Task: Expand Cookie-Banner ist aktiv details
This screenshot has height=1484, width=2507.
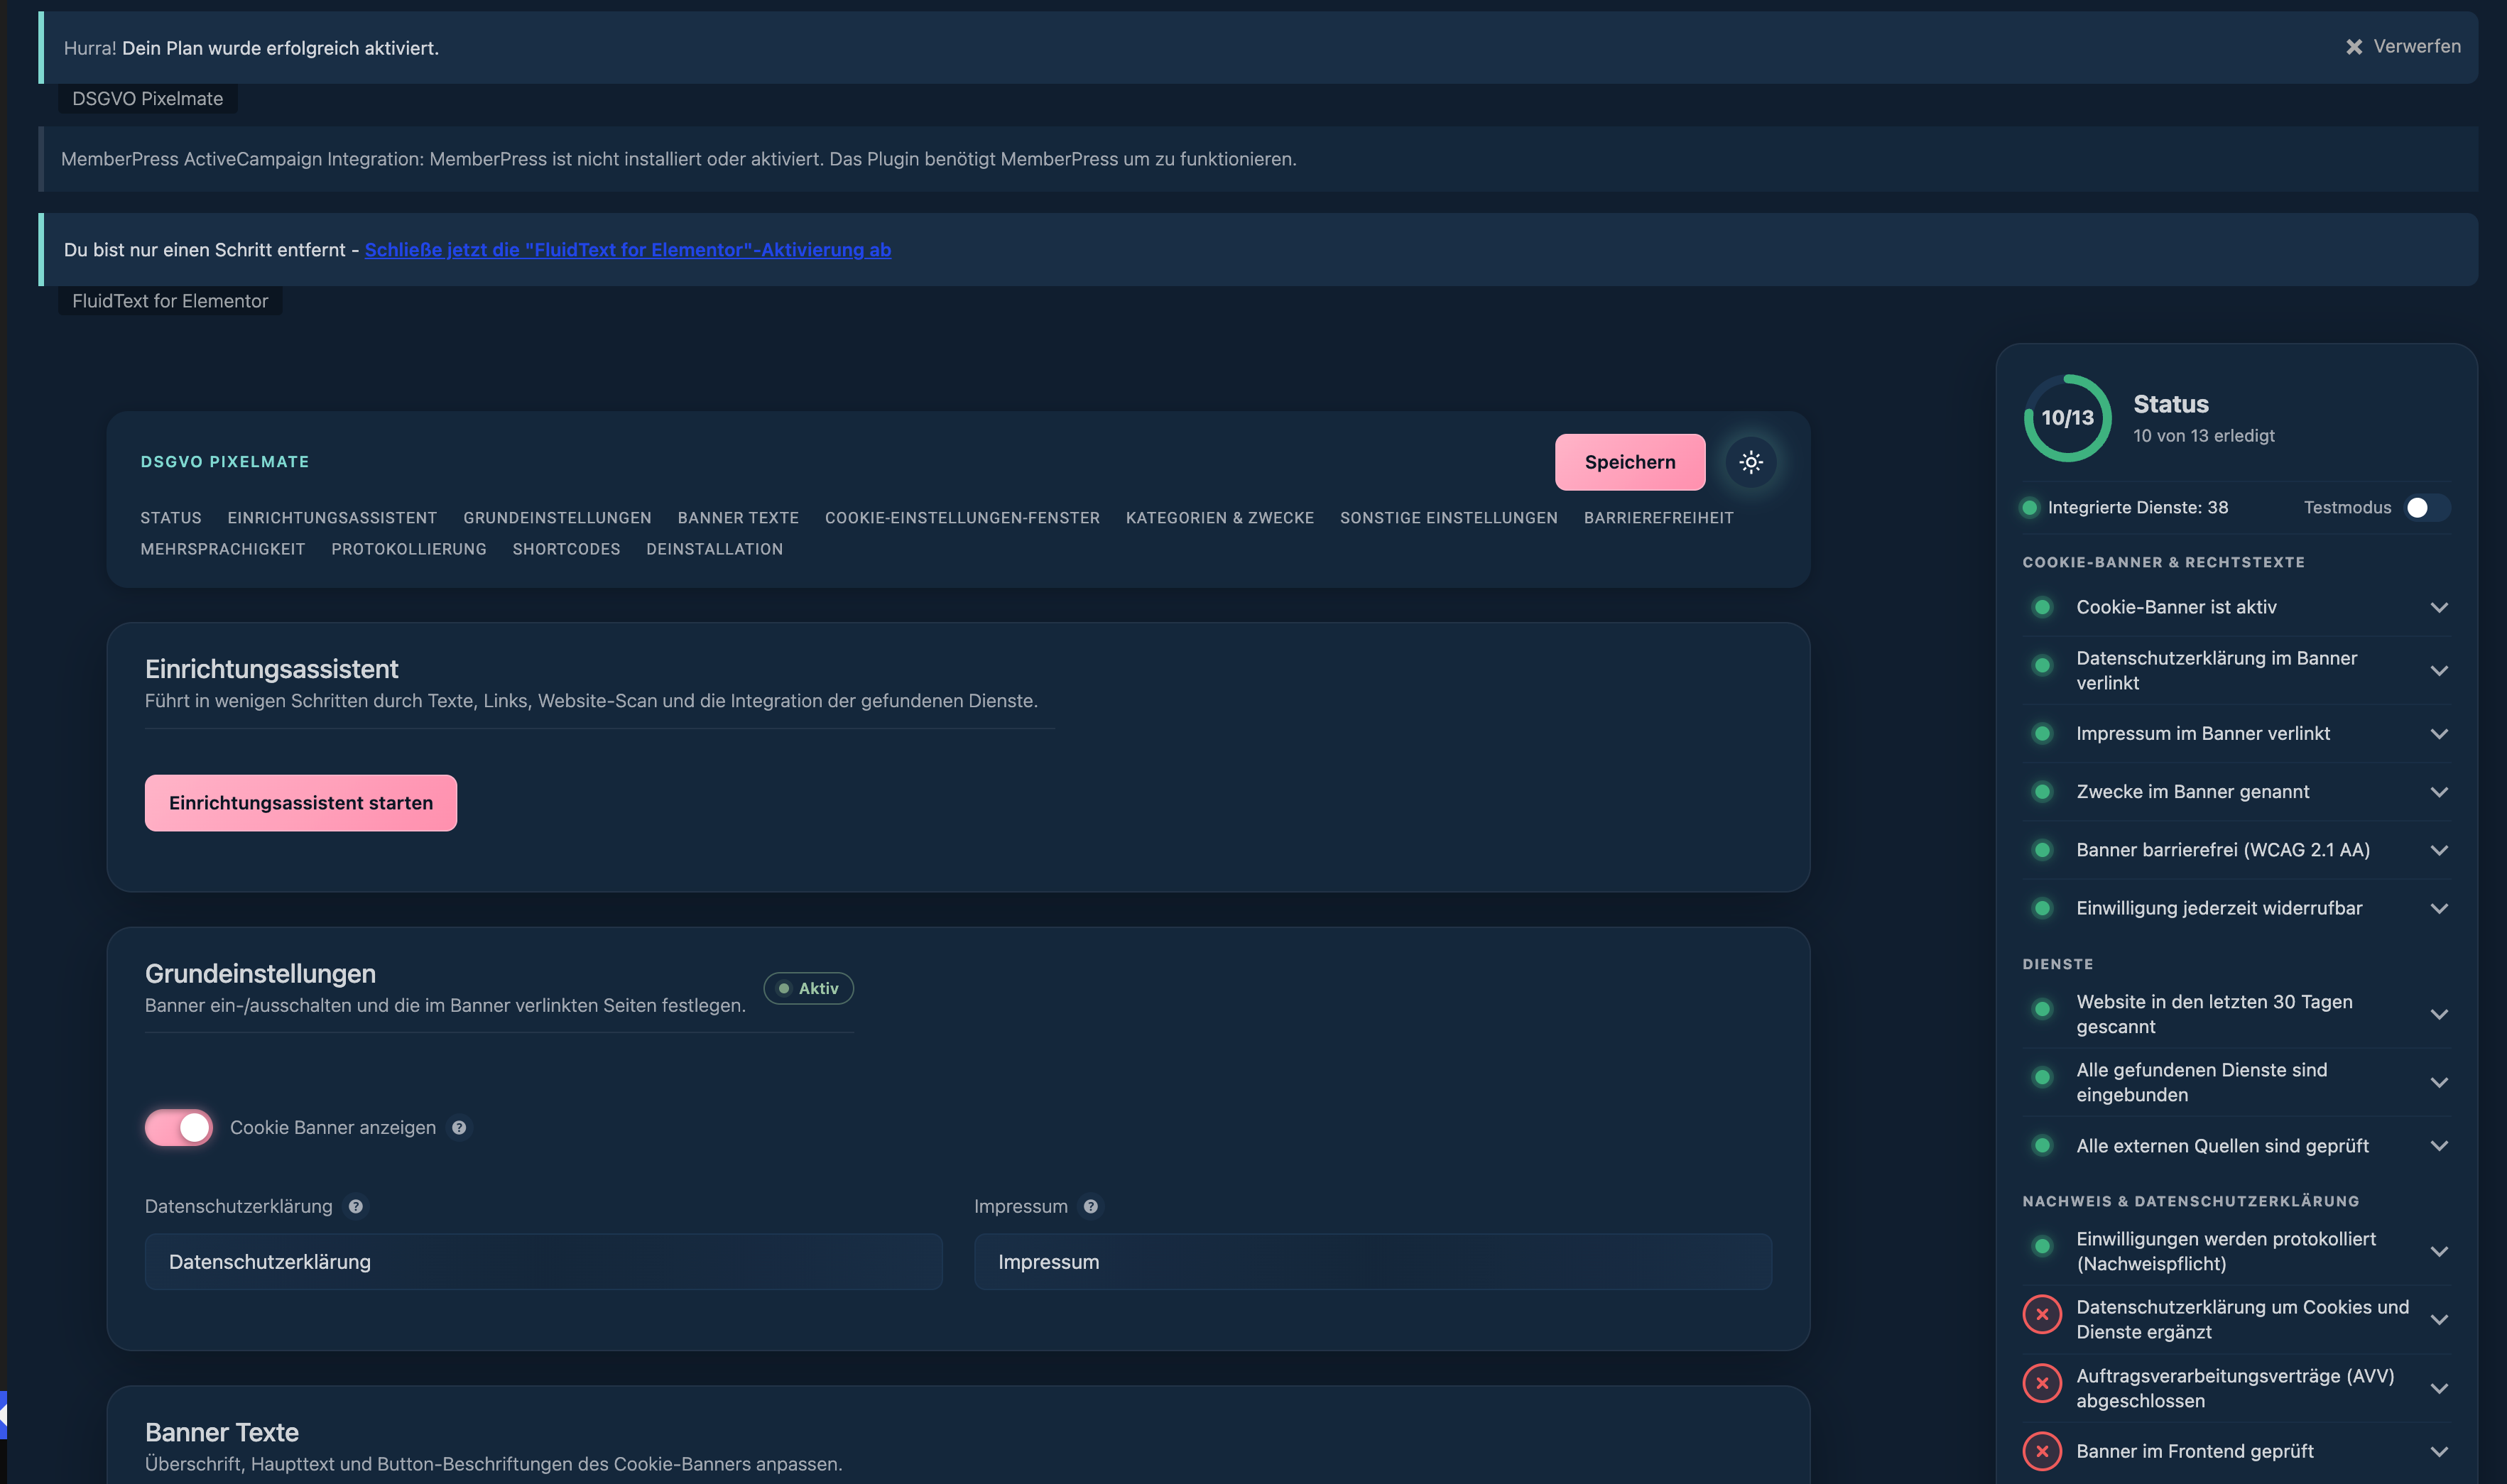Action: click(2439, 608)
